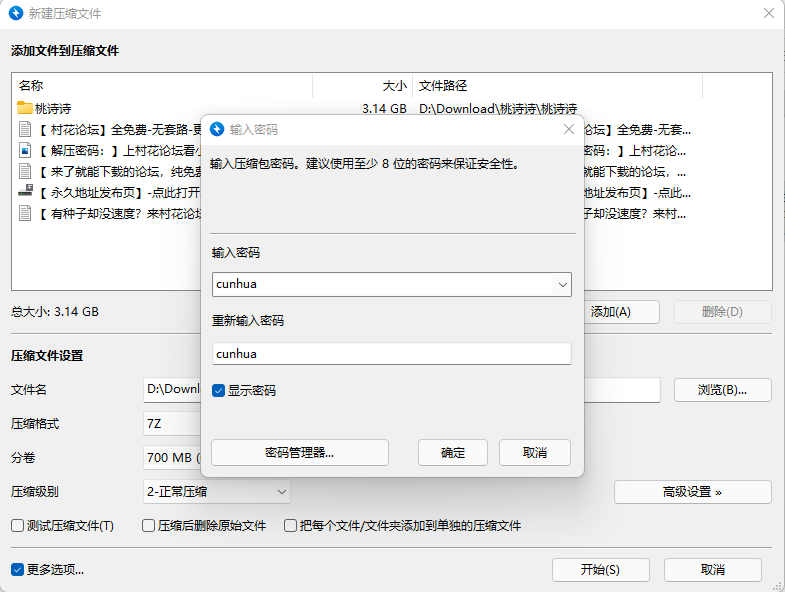Expand the 输入密码 dropdown arrow
The height and width of the screenshot is (592, 785).
coord(561,284)
